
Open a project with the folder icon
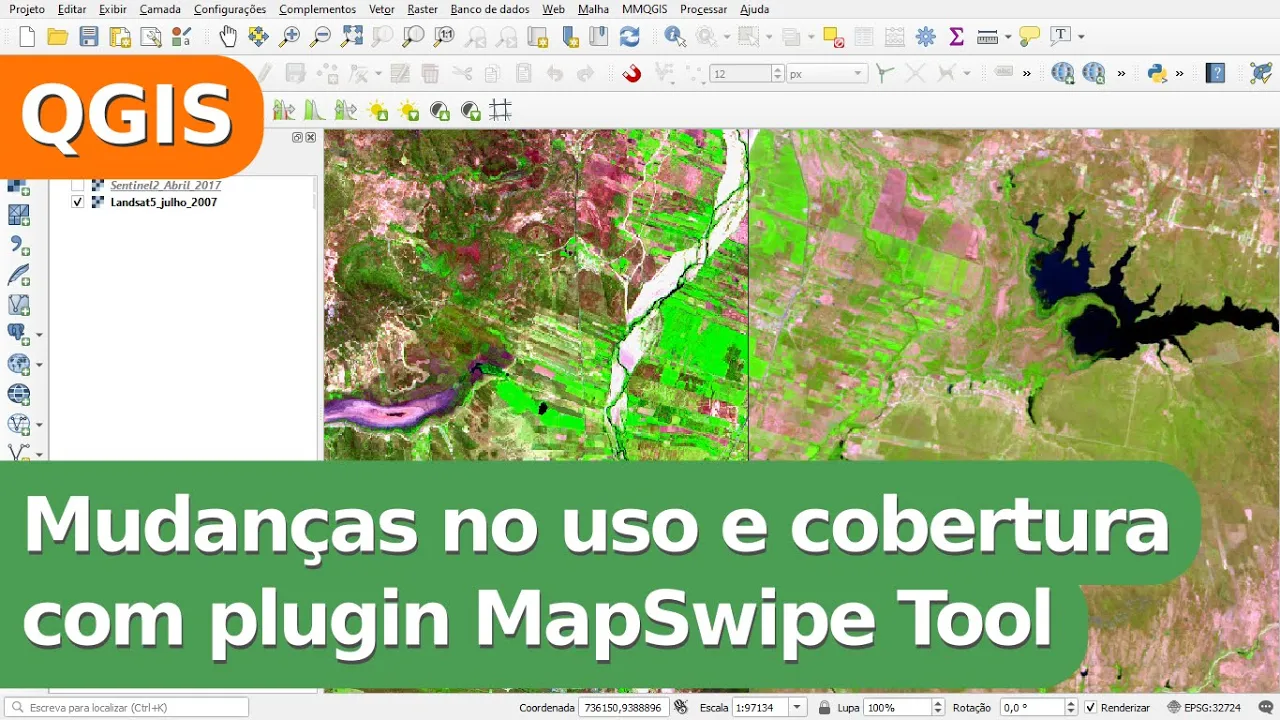click(x=58, y=37)
